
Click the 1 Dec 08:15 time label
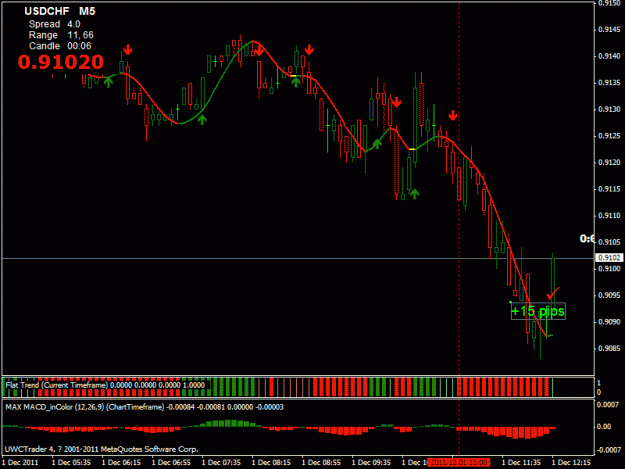(271, 463)
